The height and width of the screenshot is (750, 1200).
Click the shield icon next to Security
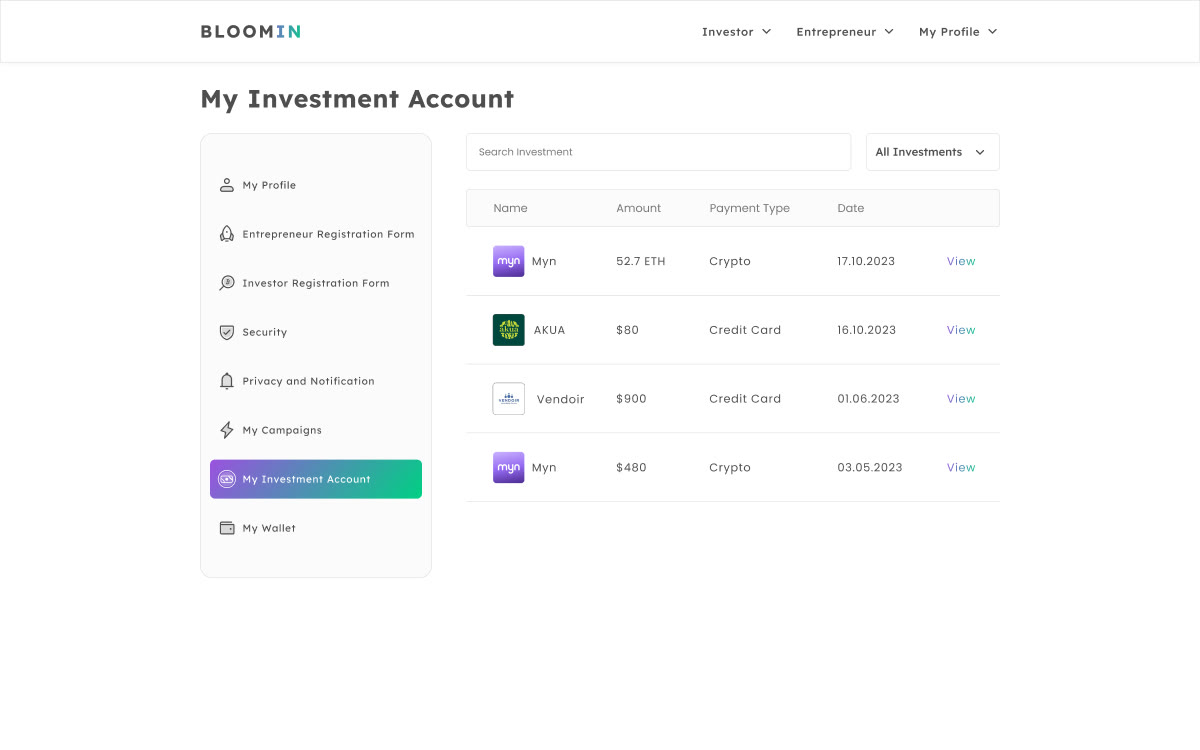tap(227, 332)
